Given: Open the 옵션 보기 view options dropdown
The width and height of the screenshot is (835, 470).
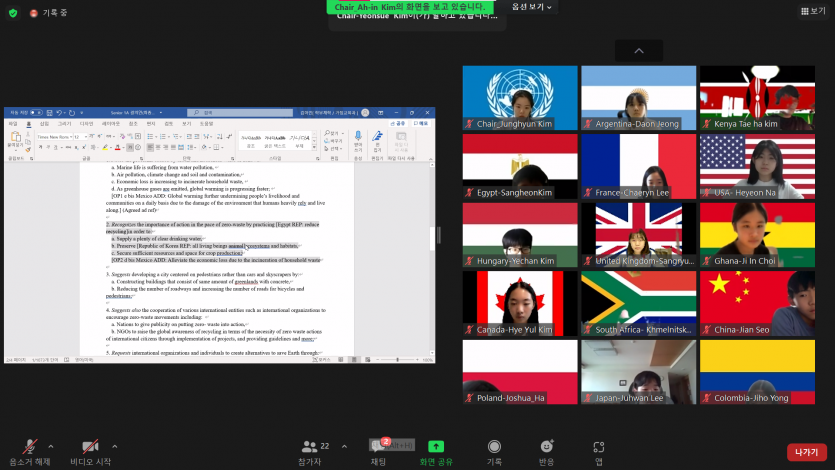Looking at the screenshot, I should coord(531,7).
